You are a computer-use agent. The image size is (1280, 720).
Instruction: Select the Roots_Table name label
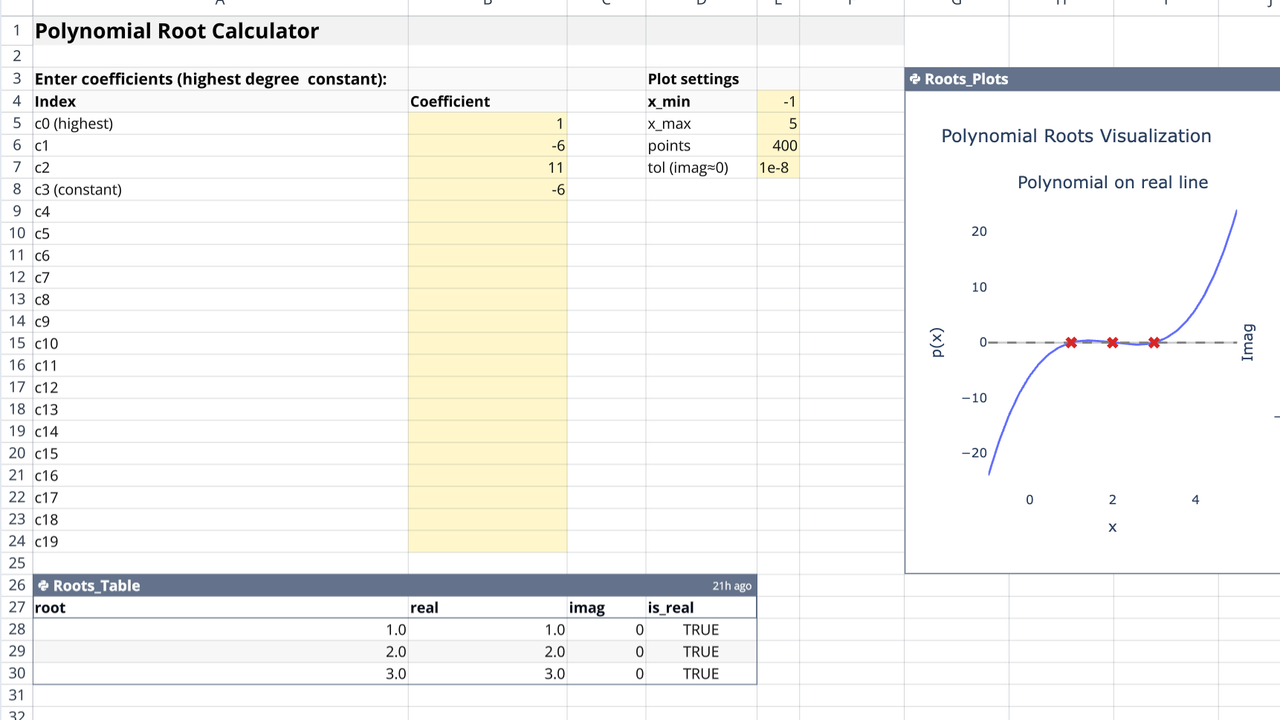tap(96, 586)
